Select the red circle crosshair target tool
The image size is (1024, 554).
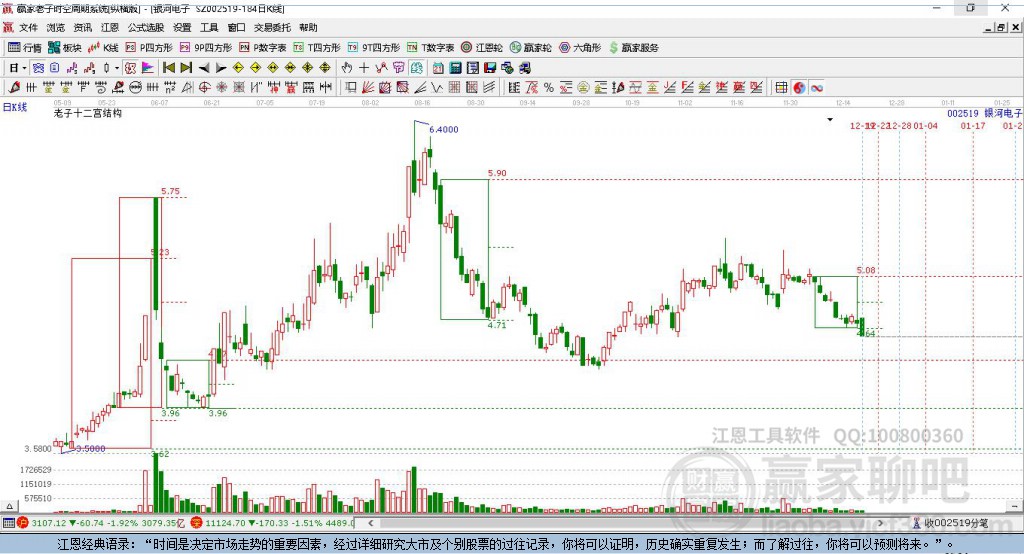pos(204,88)
